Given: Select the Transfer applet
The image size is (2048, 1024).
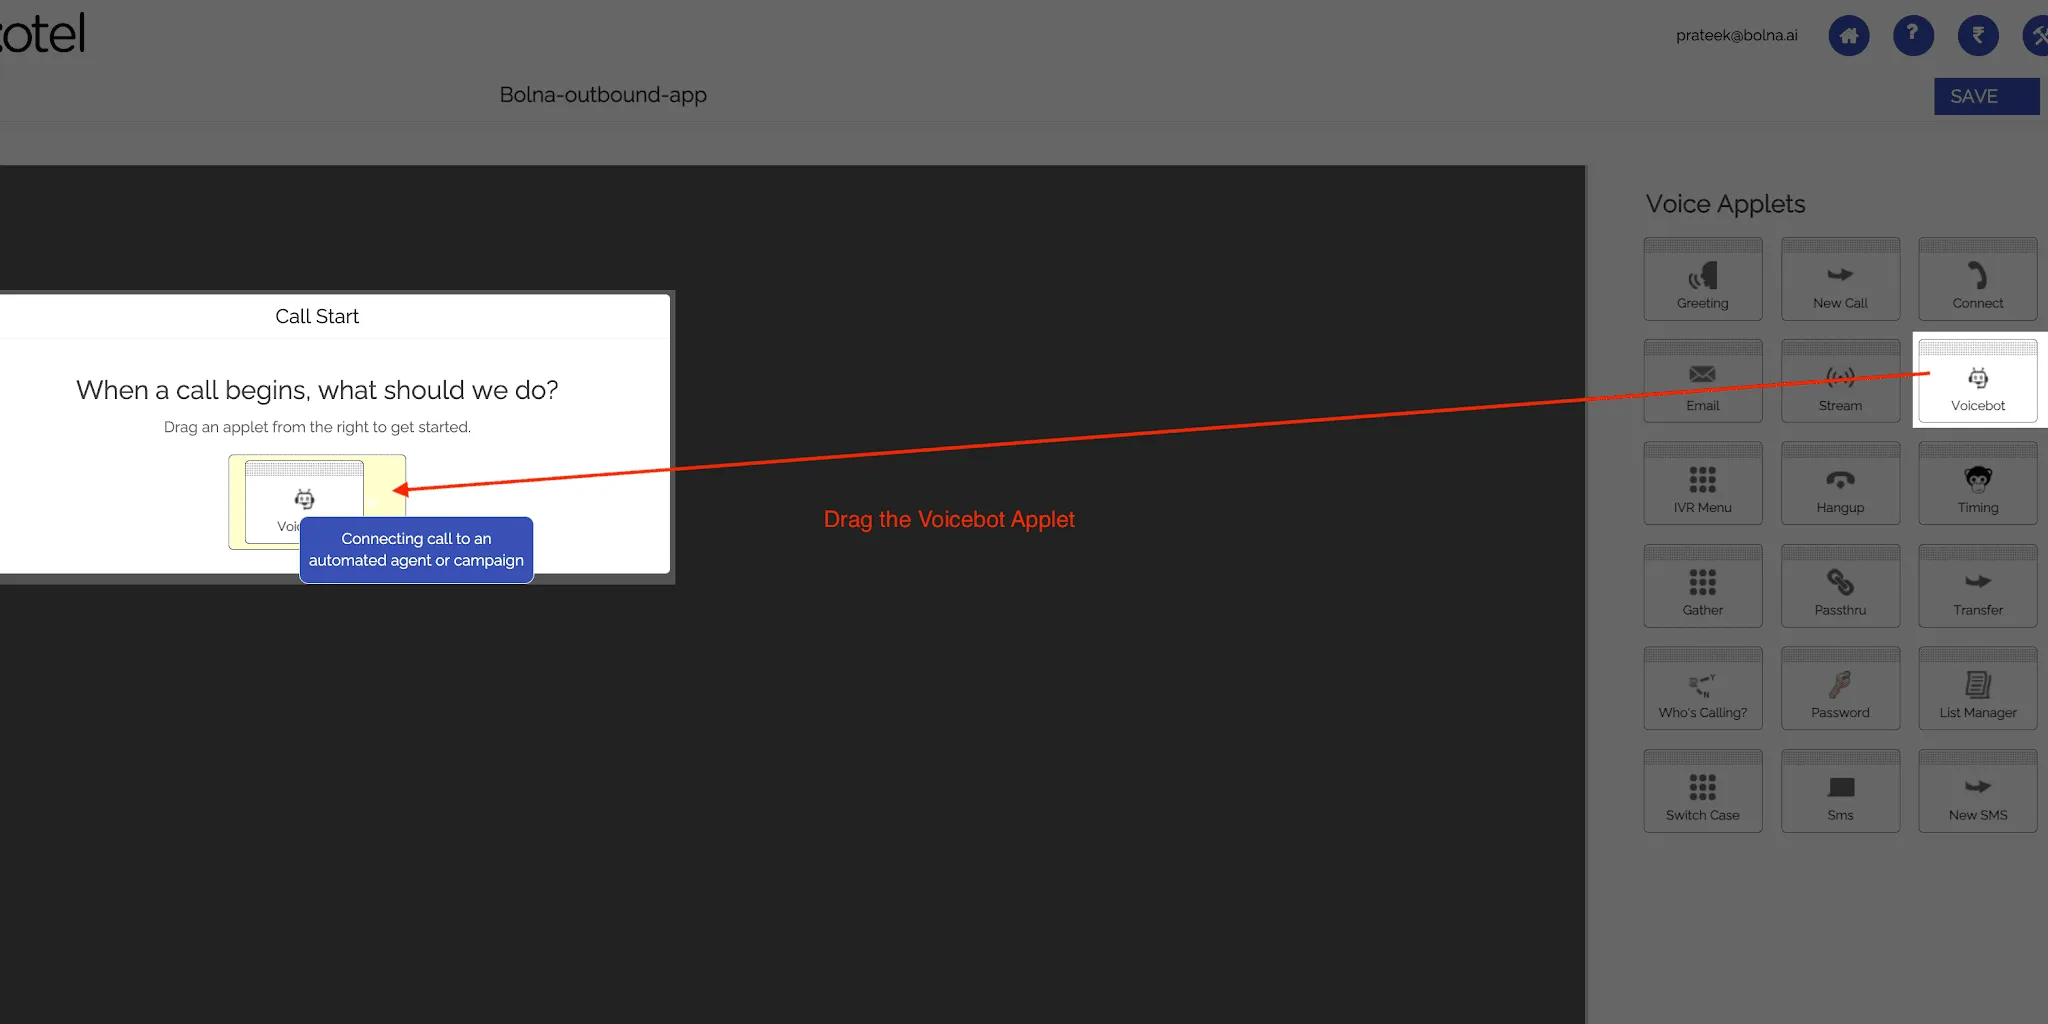Looking at the screenshot, I should [1977, 586].
